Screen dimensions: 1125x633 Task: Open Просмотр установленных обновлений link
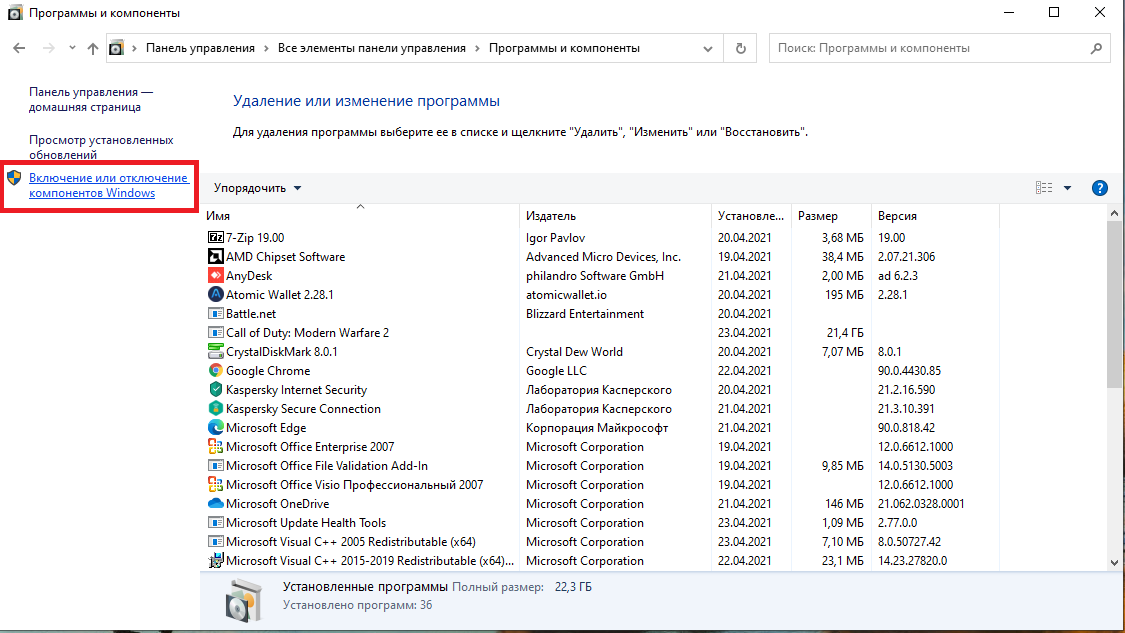click(101, 147)
